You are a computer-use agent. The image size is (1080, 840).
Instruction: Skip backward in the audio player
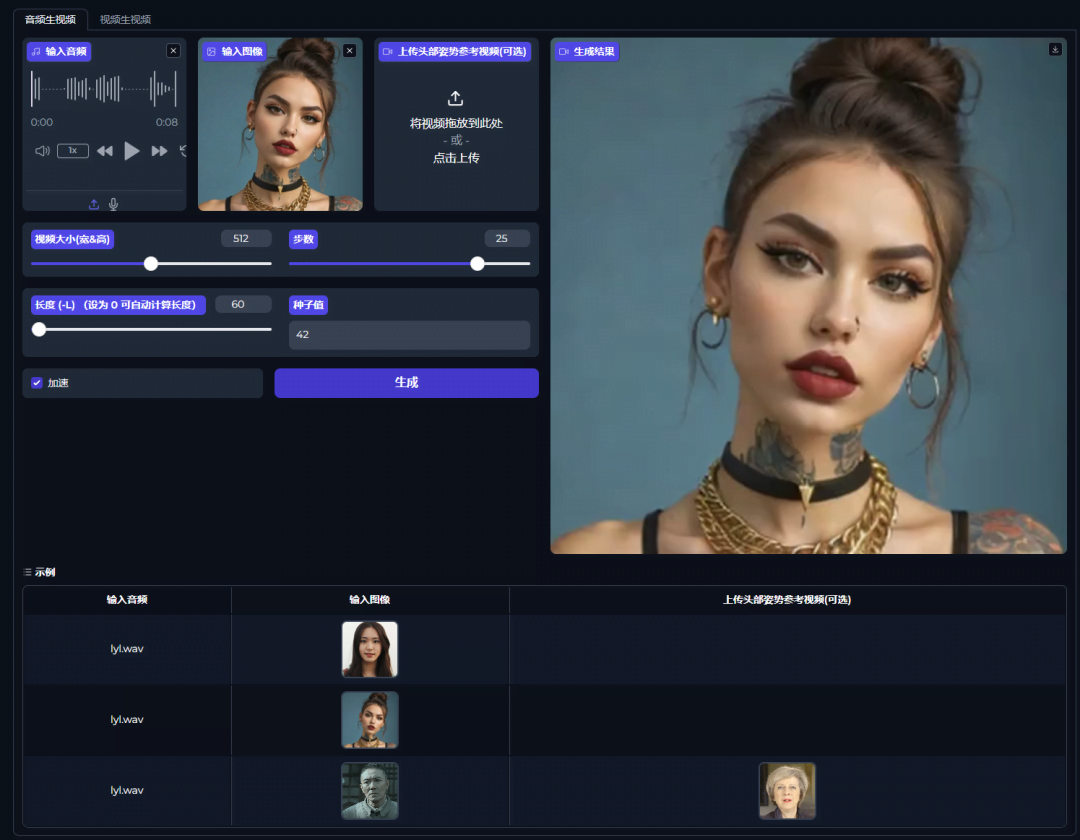[x=104, y=150]
